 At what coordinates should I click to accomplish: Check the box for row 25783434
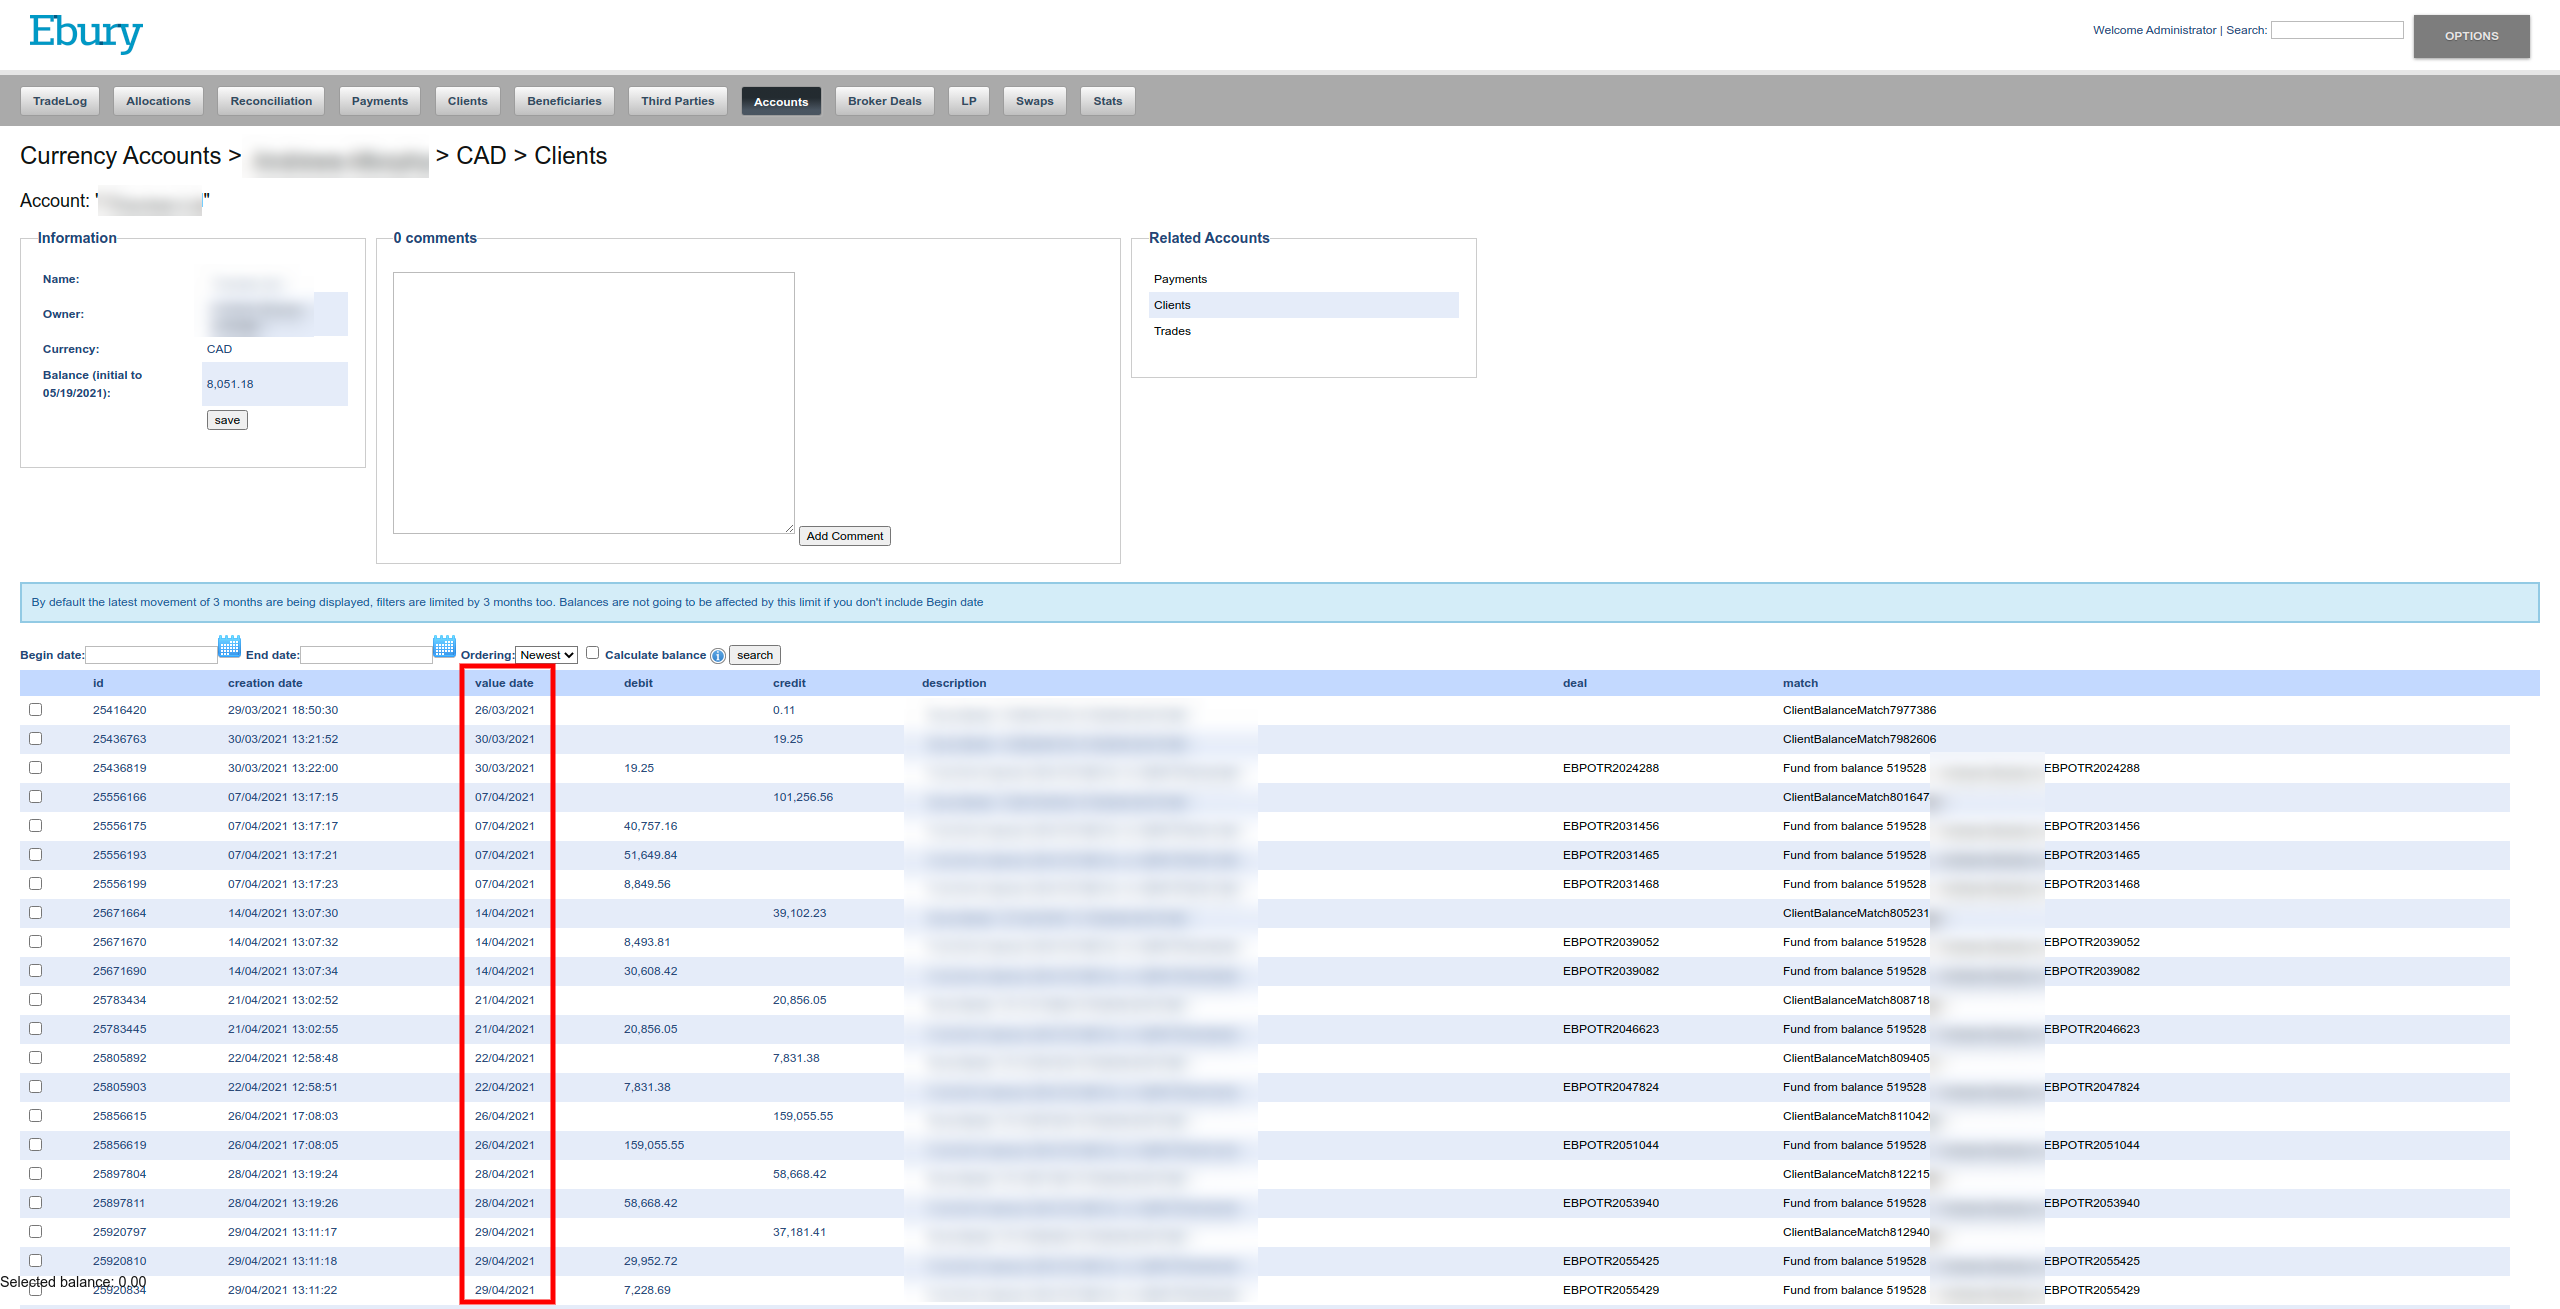(x=36, y=1000)
